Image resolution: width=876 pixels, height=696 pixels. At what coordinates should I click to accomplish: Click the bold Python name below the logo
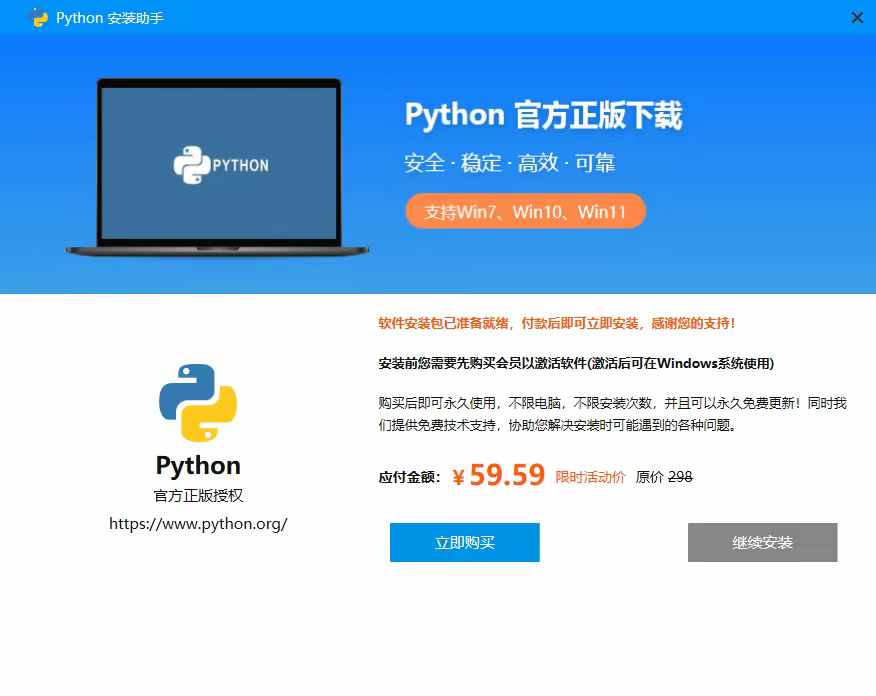pos(198,465)
